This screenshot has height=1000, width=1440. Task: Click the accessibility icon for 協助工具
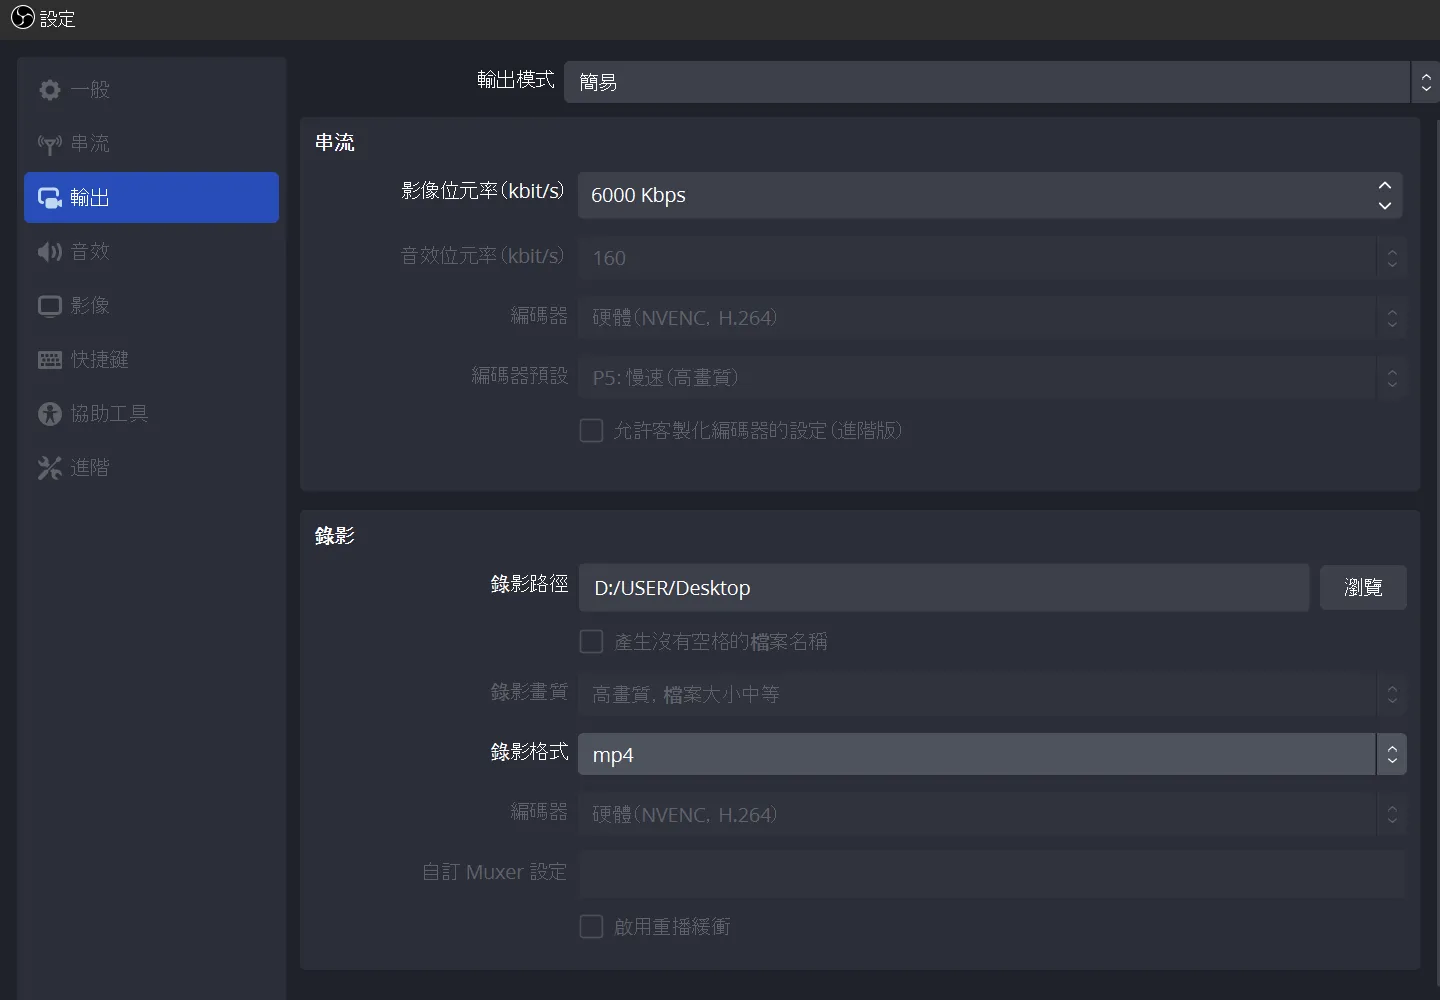[50, 414]
